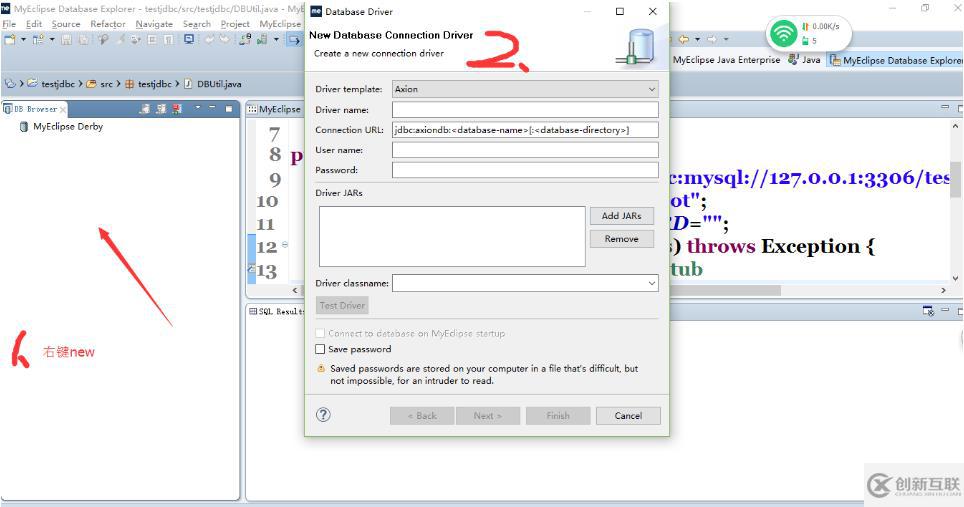Open the Project menu
The image size is (964, 507).
coord(235,23)
